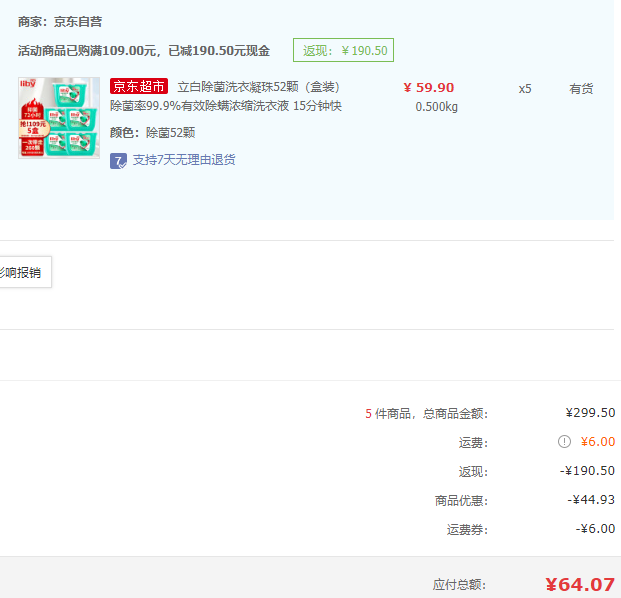The height and width of the screenshot is (598, 621).
Task: Select product discount value -¥44.93
Action: click(x=591, y=499)
